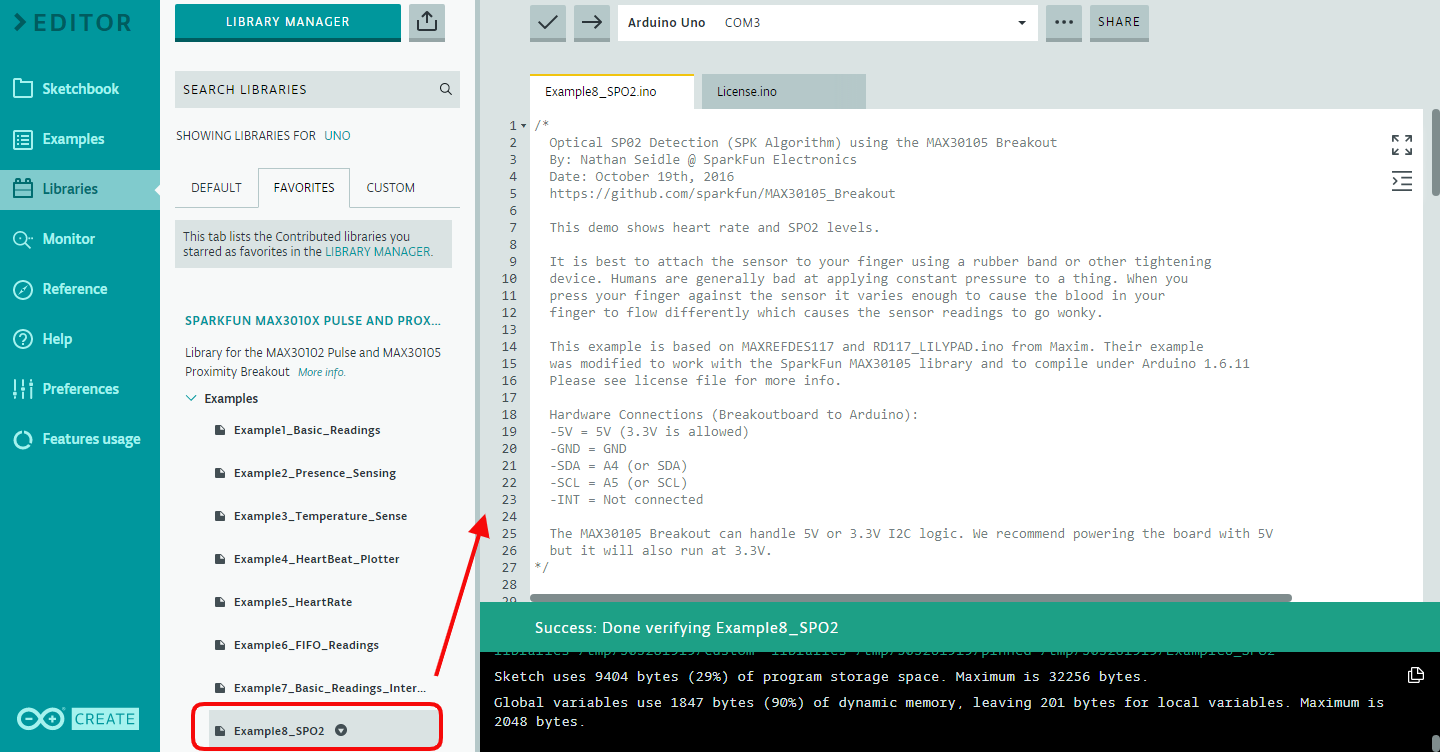Open Example2_Presence_Sensing sketch

[x=315, y=473]
